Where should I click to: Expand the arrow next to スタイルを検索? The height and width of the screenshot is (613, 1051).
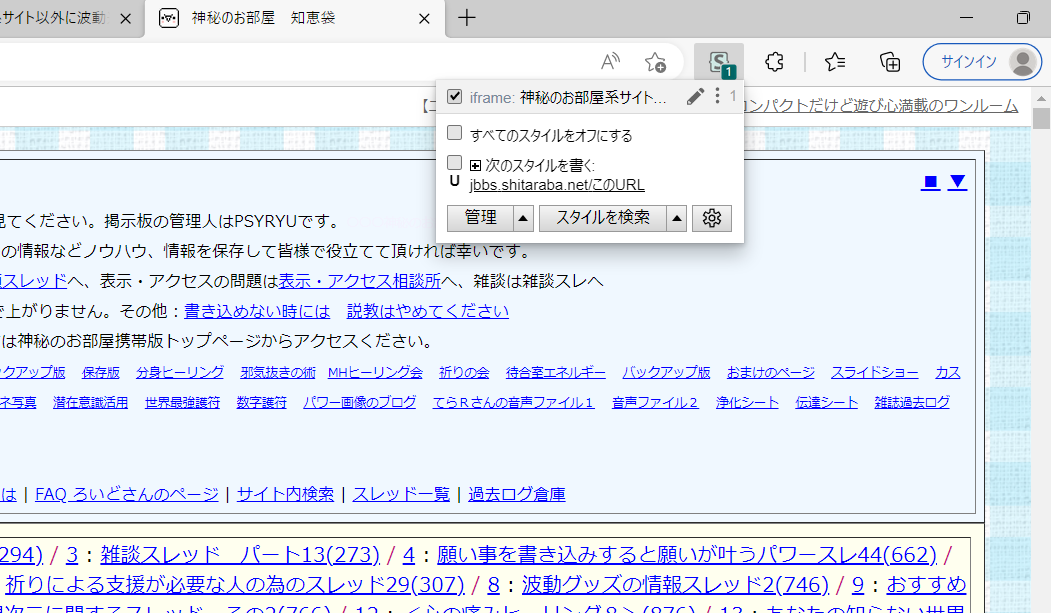(x=677, y=218)
